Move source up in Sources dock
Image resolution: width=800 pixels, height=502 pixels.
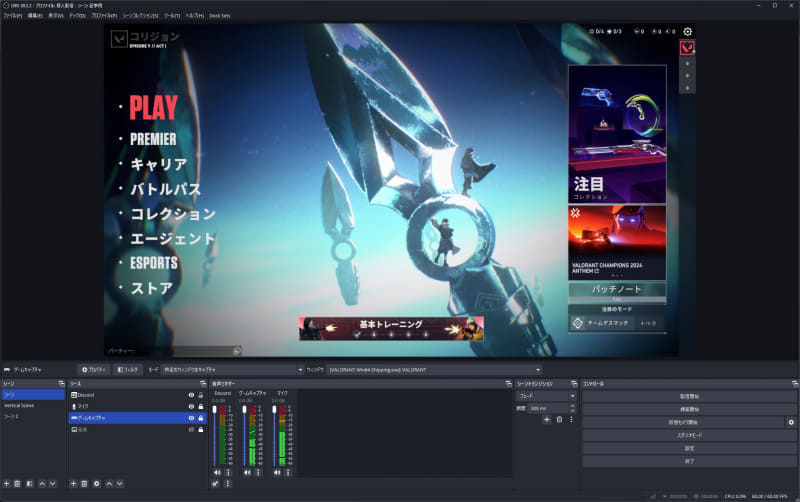pyautogui.click(x=109, y=484)
